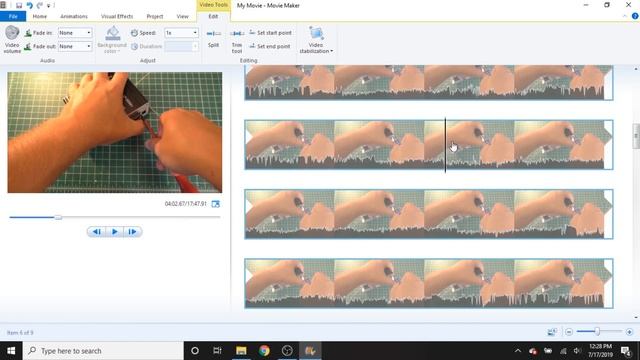Click the Duration field

pyautogui.click(x=181, y=46)
